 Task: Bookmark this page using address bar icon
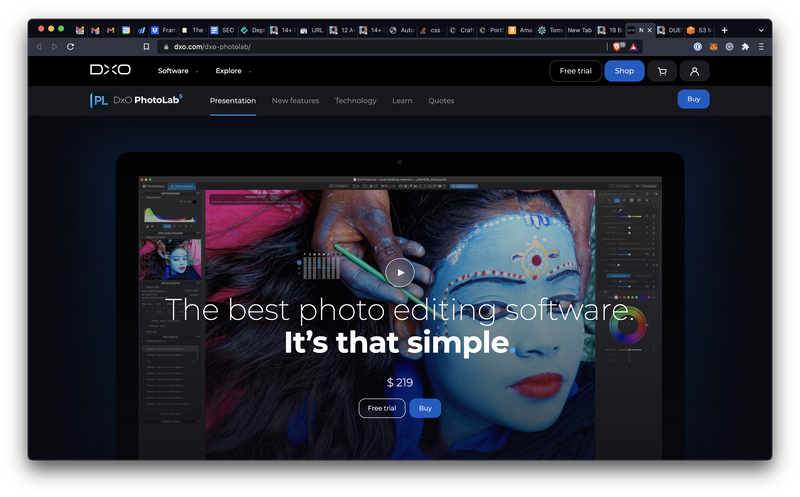[x=146, y=46]
